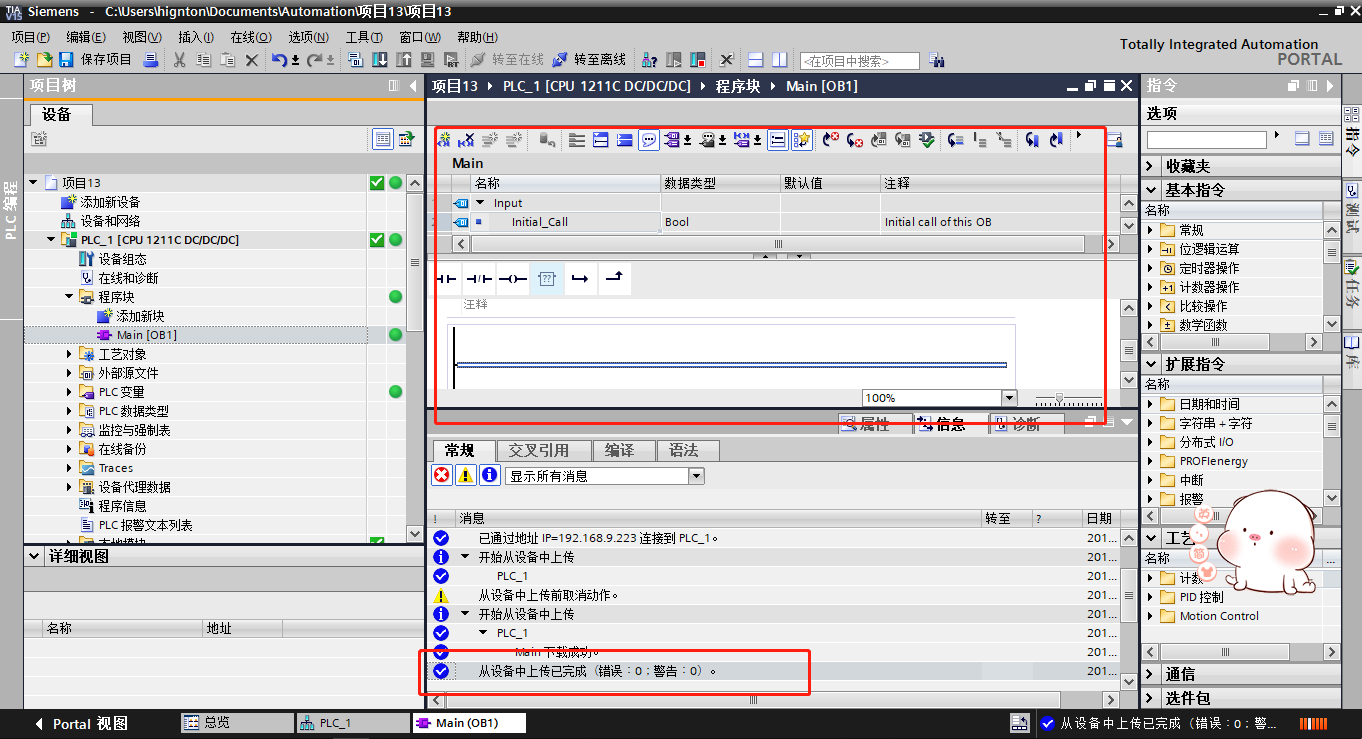Viewport: 1362px width, 739px height.
Task: Insert an output coil into the rung
Action: 513,279
